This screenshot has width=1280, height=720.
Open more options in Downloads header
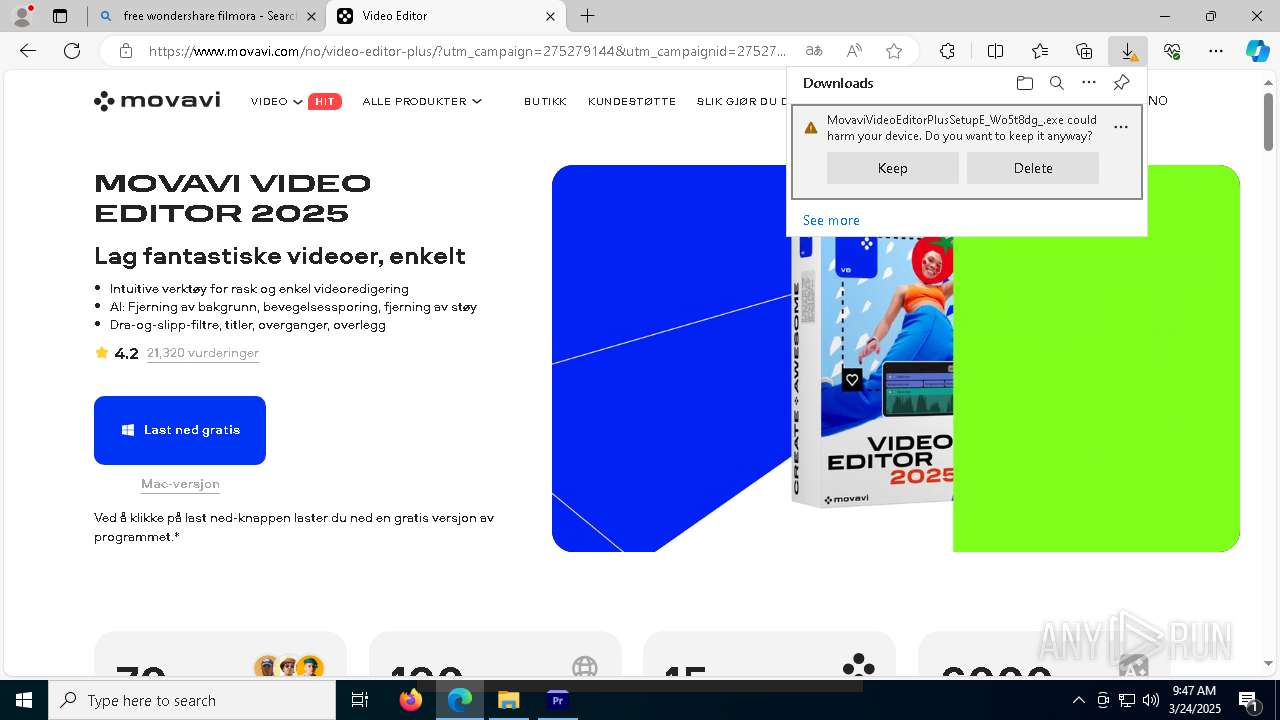(1089, 83)
